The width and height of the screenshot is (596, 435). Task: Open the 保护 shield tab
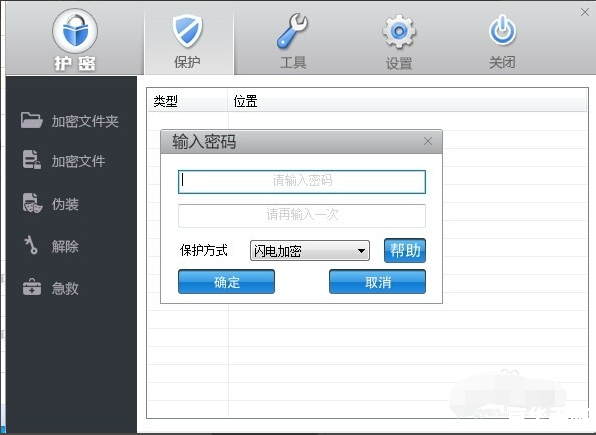point(188,41)
